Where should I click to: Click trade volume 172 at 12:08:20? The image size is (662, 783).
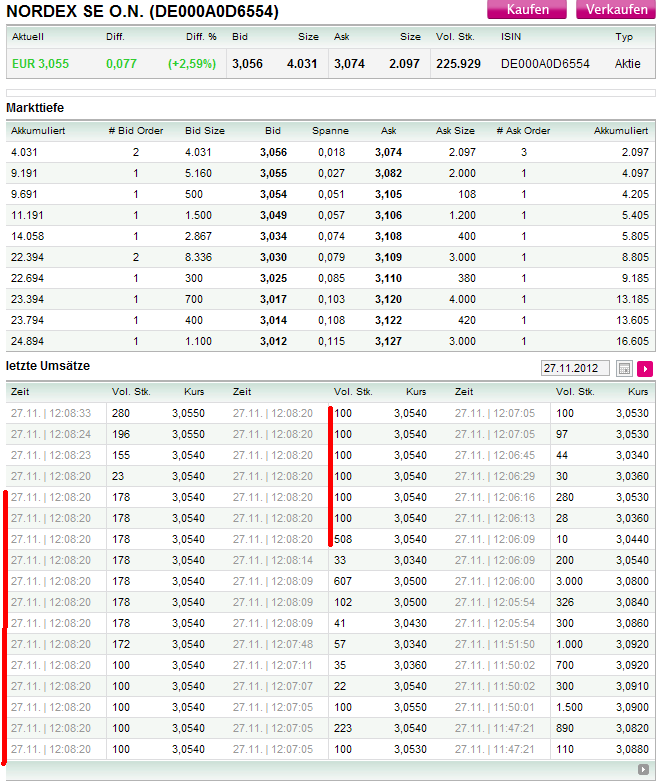[121, 644]
